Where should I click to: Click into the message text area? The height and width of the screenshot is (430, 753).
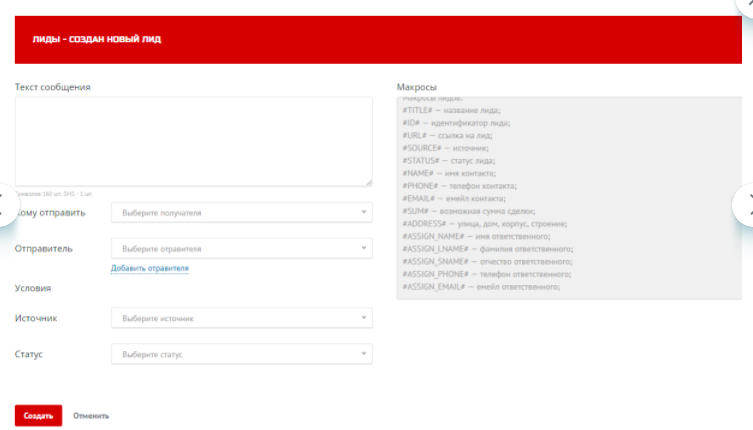[x=194, y=142]
